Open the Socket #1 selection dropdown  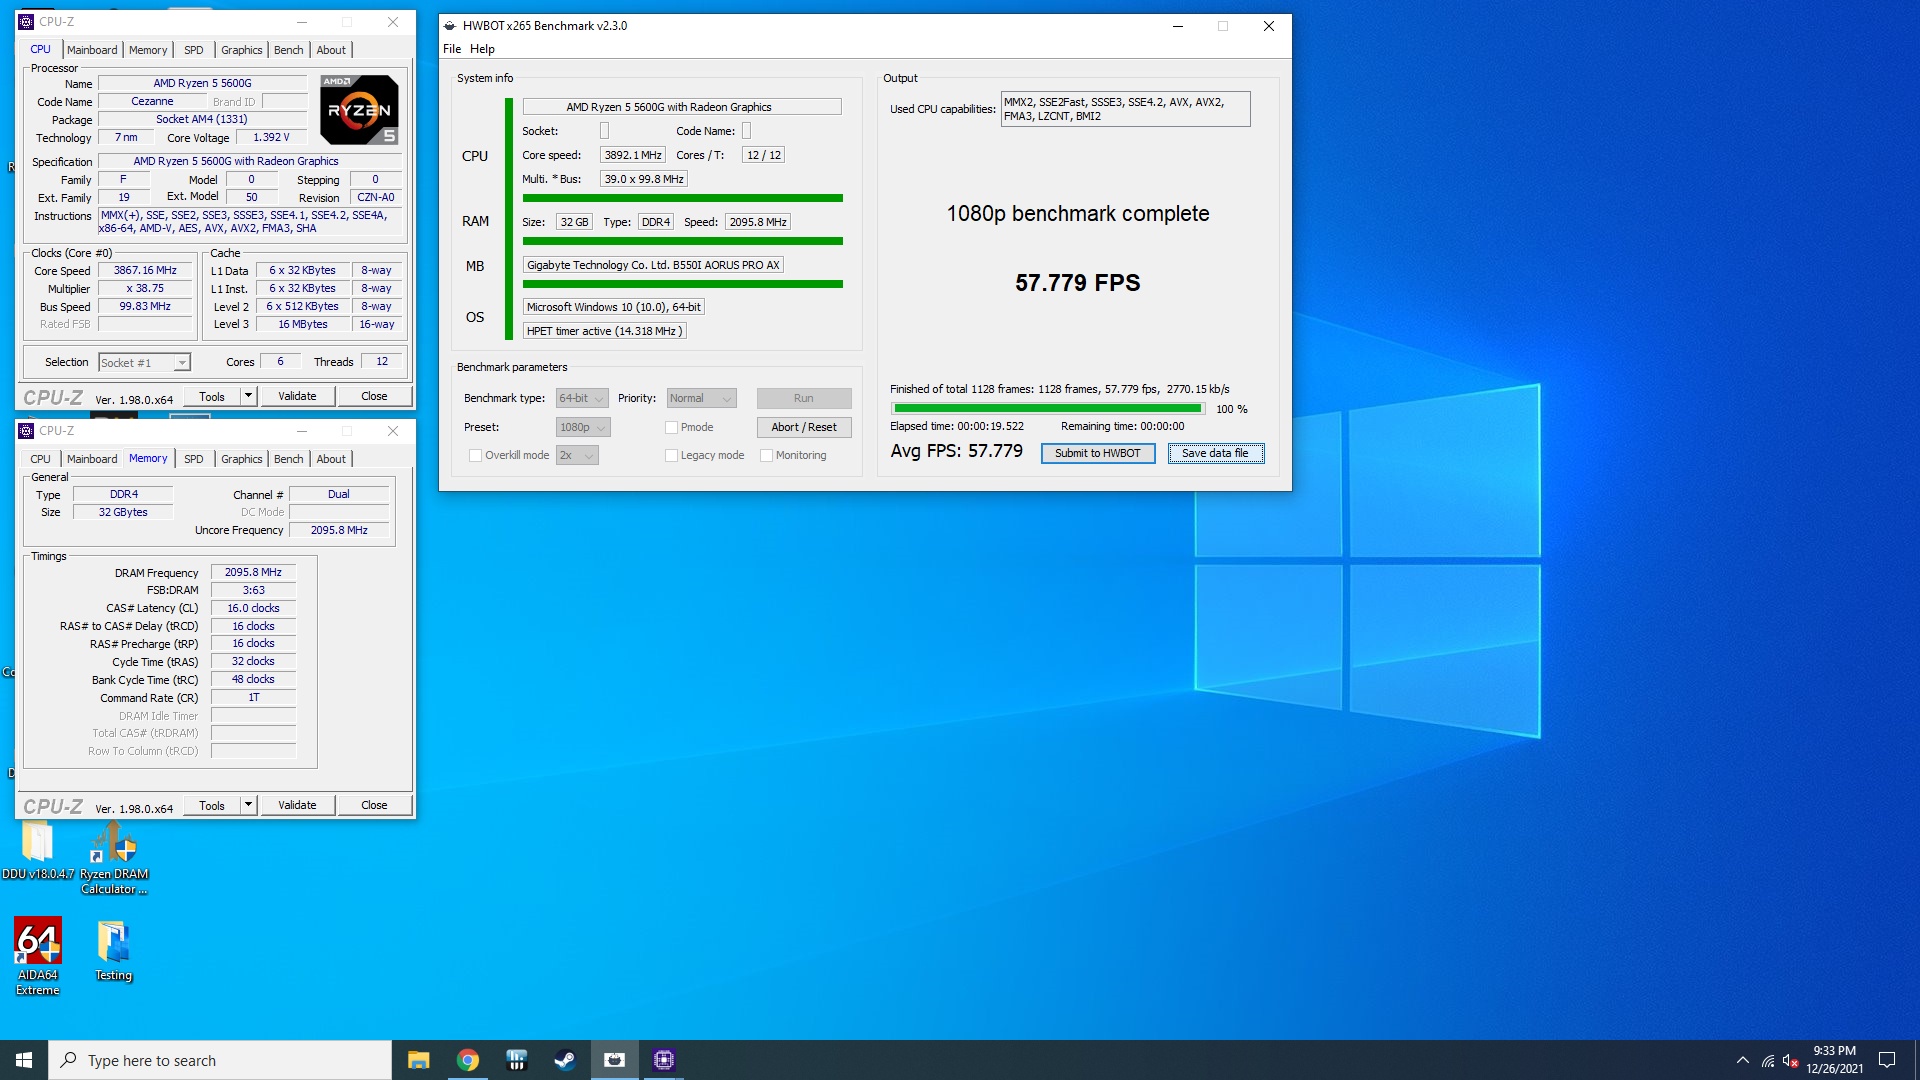pos(144,363)
